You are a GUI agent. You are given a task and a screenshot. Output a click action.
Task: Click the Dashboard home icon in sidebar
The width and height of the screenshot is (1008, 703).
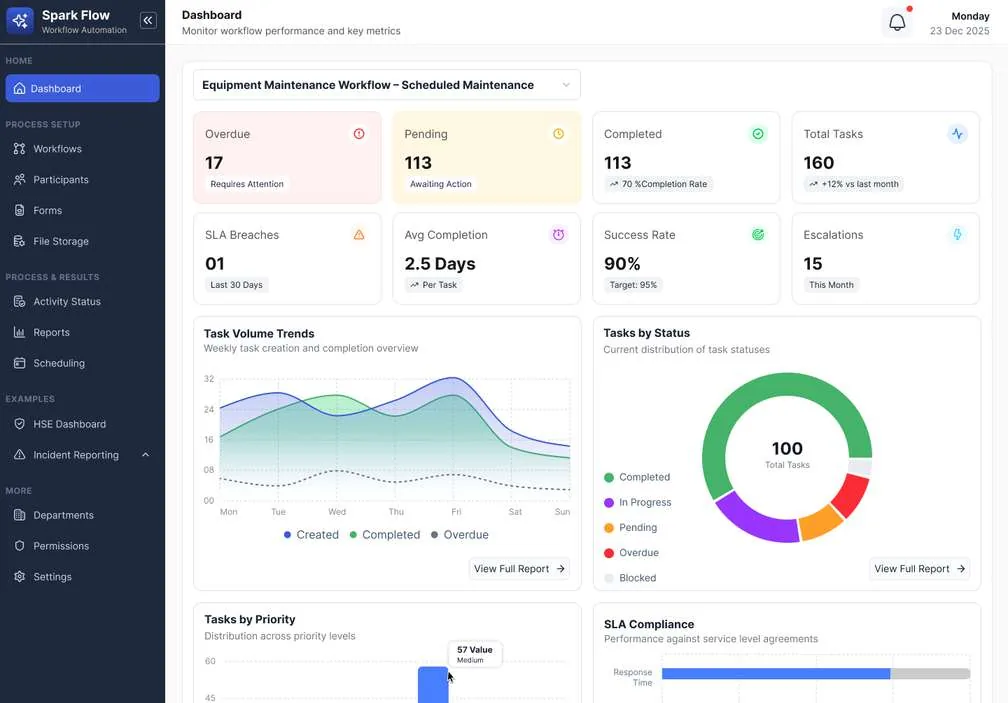[19, 88]
